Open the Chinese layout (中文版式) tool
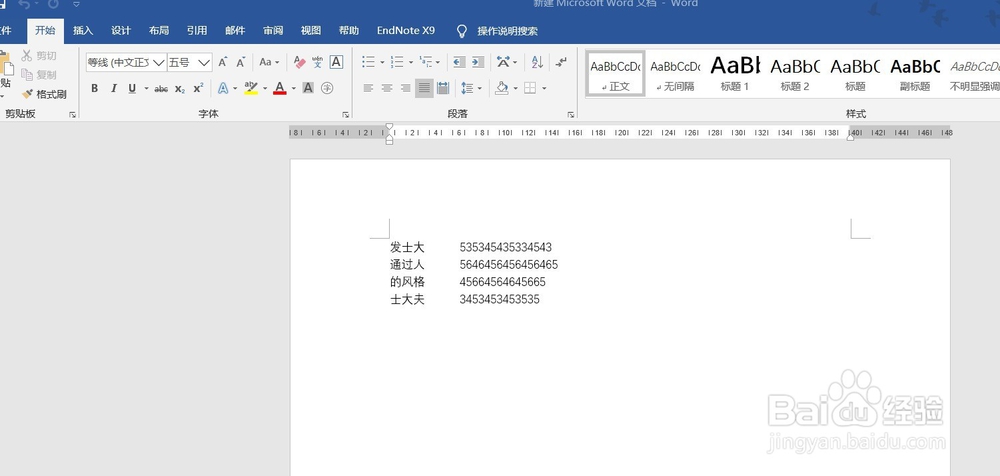This screenshot has height=476, width=1000. 504,62
